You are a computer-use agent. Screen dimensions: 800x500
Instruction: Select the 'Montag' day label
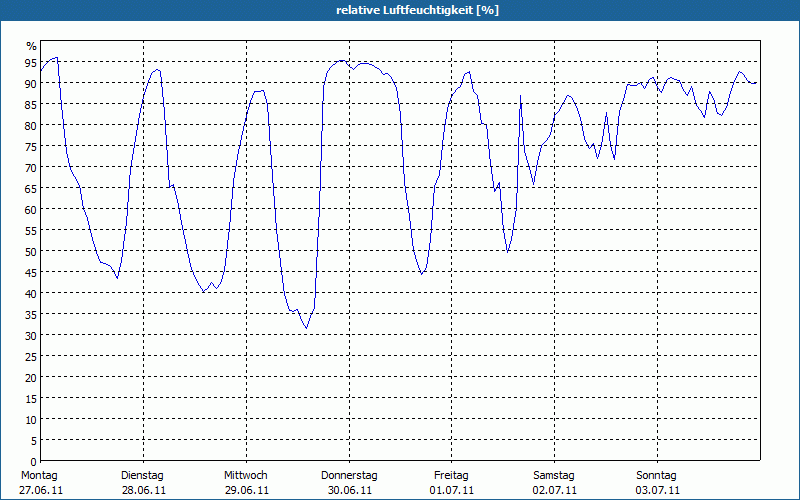pyautogui.click(x=39, y=476)
